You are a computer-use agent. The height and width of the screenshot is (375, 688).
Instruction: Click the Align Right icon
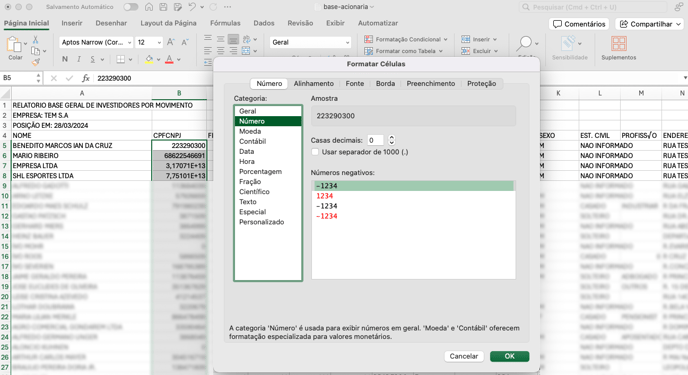click(x=233, y=51)
